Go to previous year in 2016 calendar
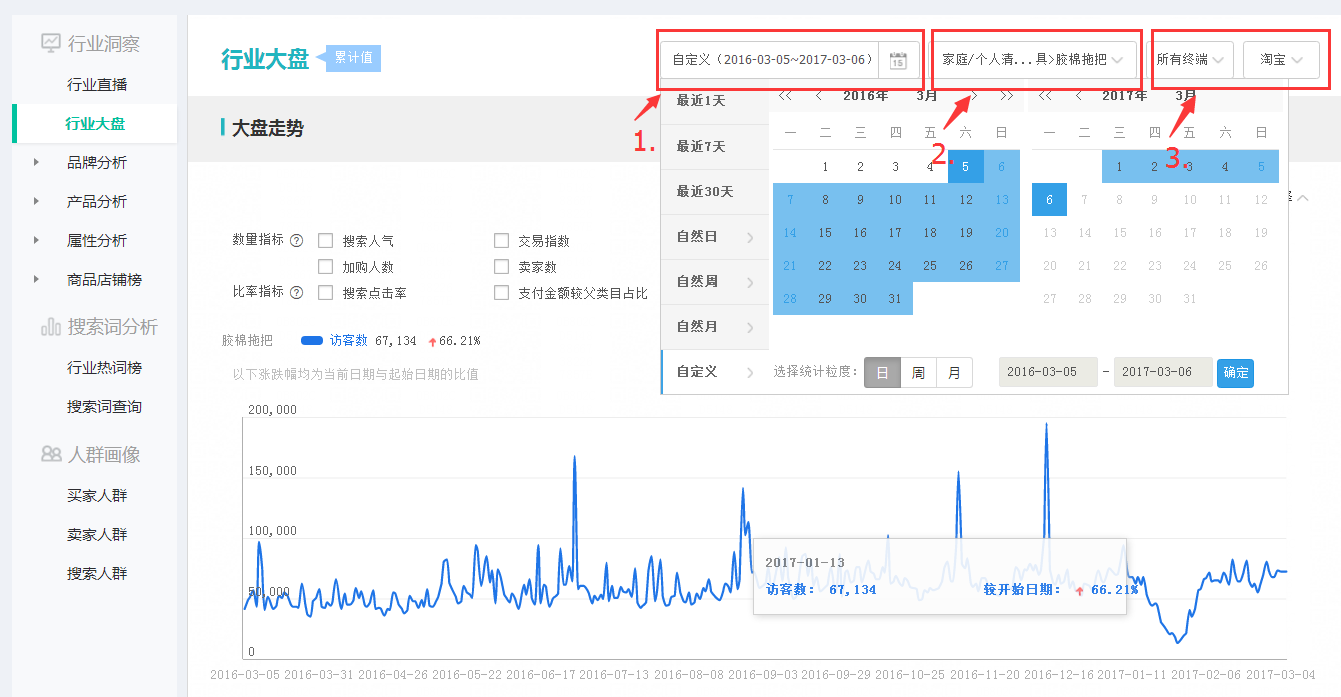The height and width of the screenshot is (697, 1341). 785,96
